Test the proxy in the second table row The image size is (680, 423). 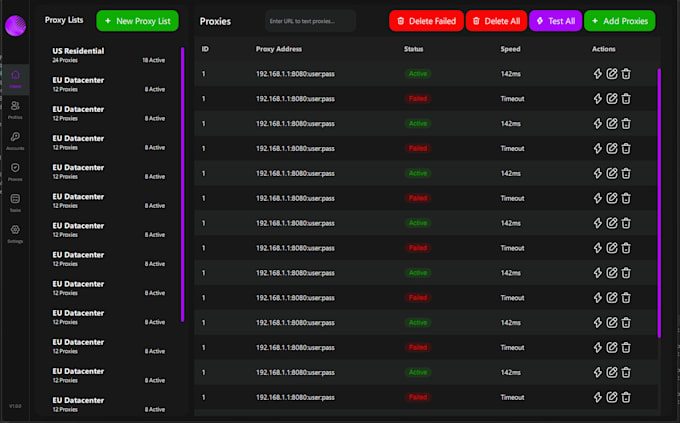pyautogui.click(x=598, y=99)
